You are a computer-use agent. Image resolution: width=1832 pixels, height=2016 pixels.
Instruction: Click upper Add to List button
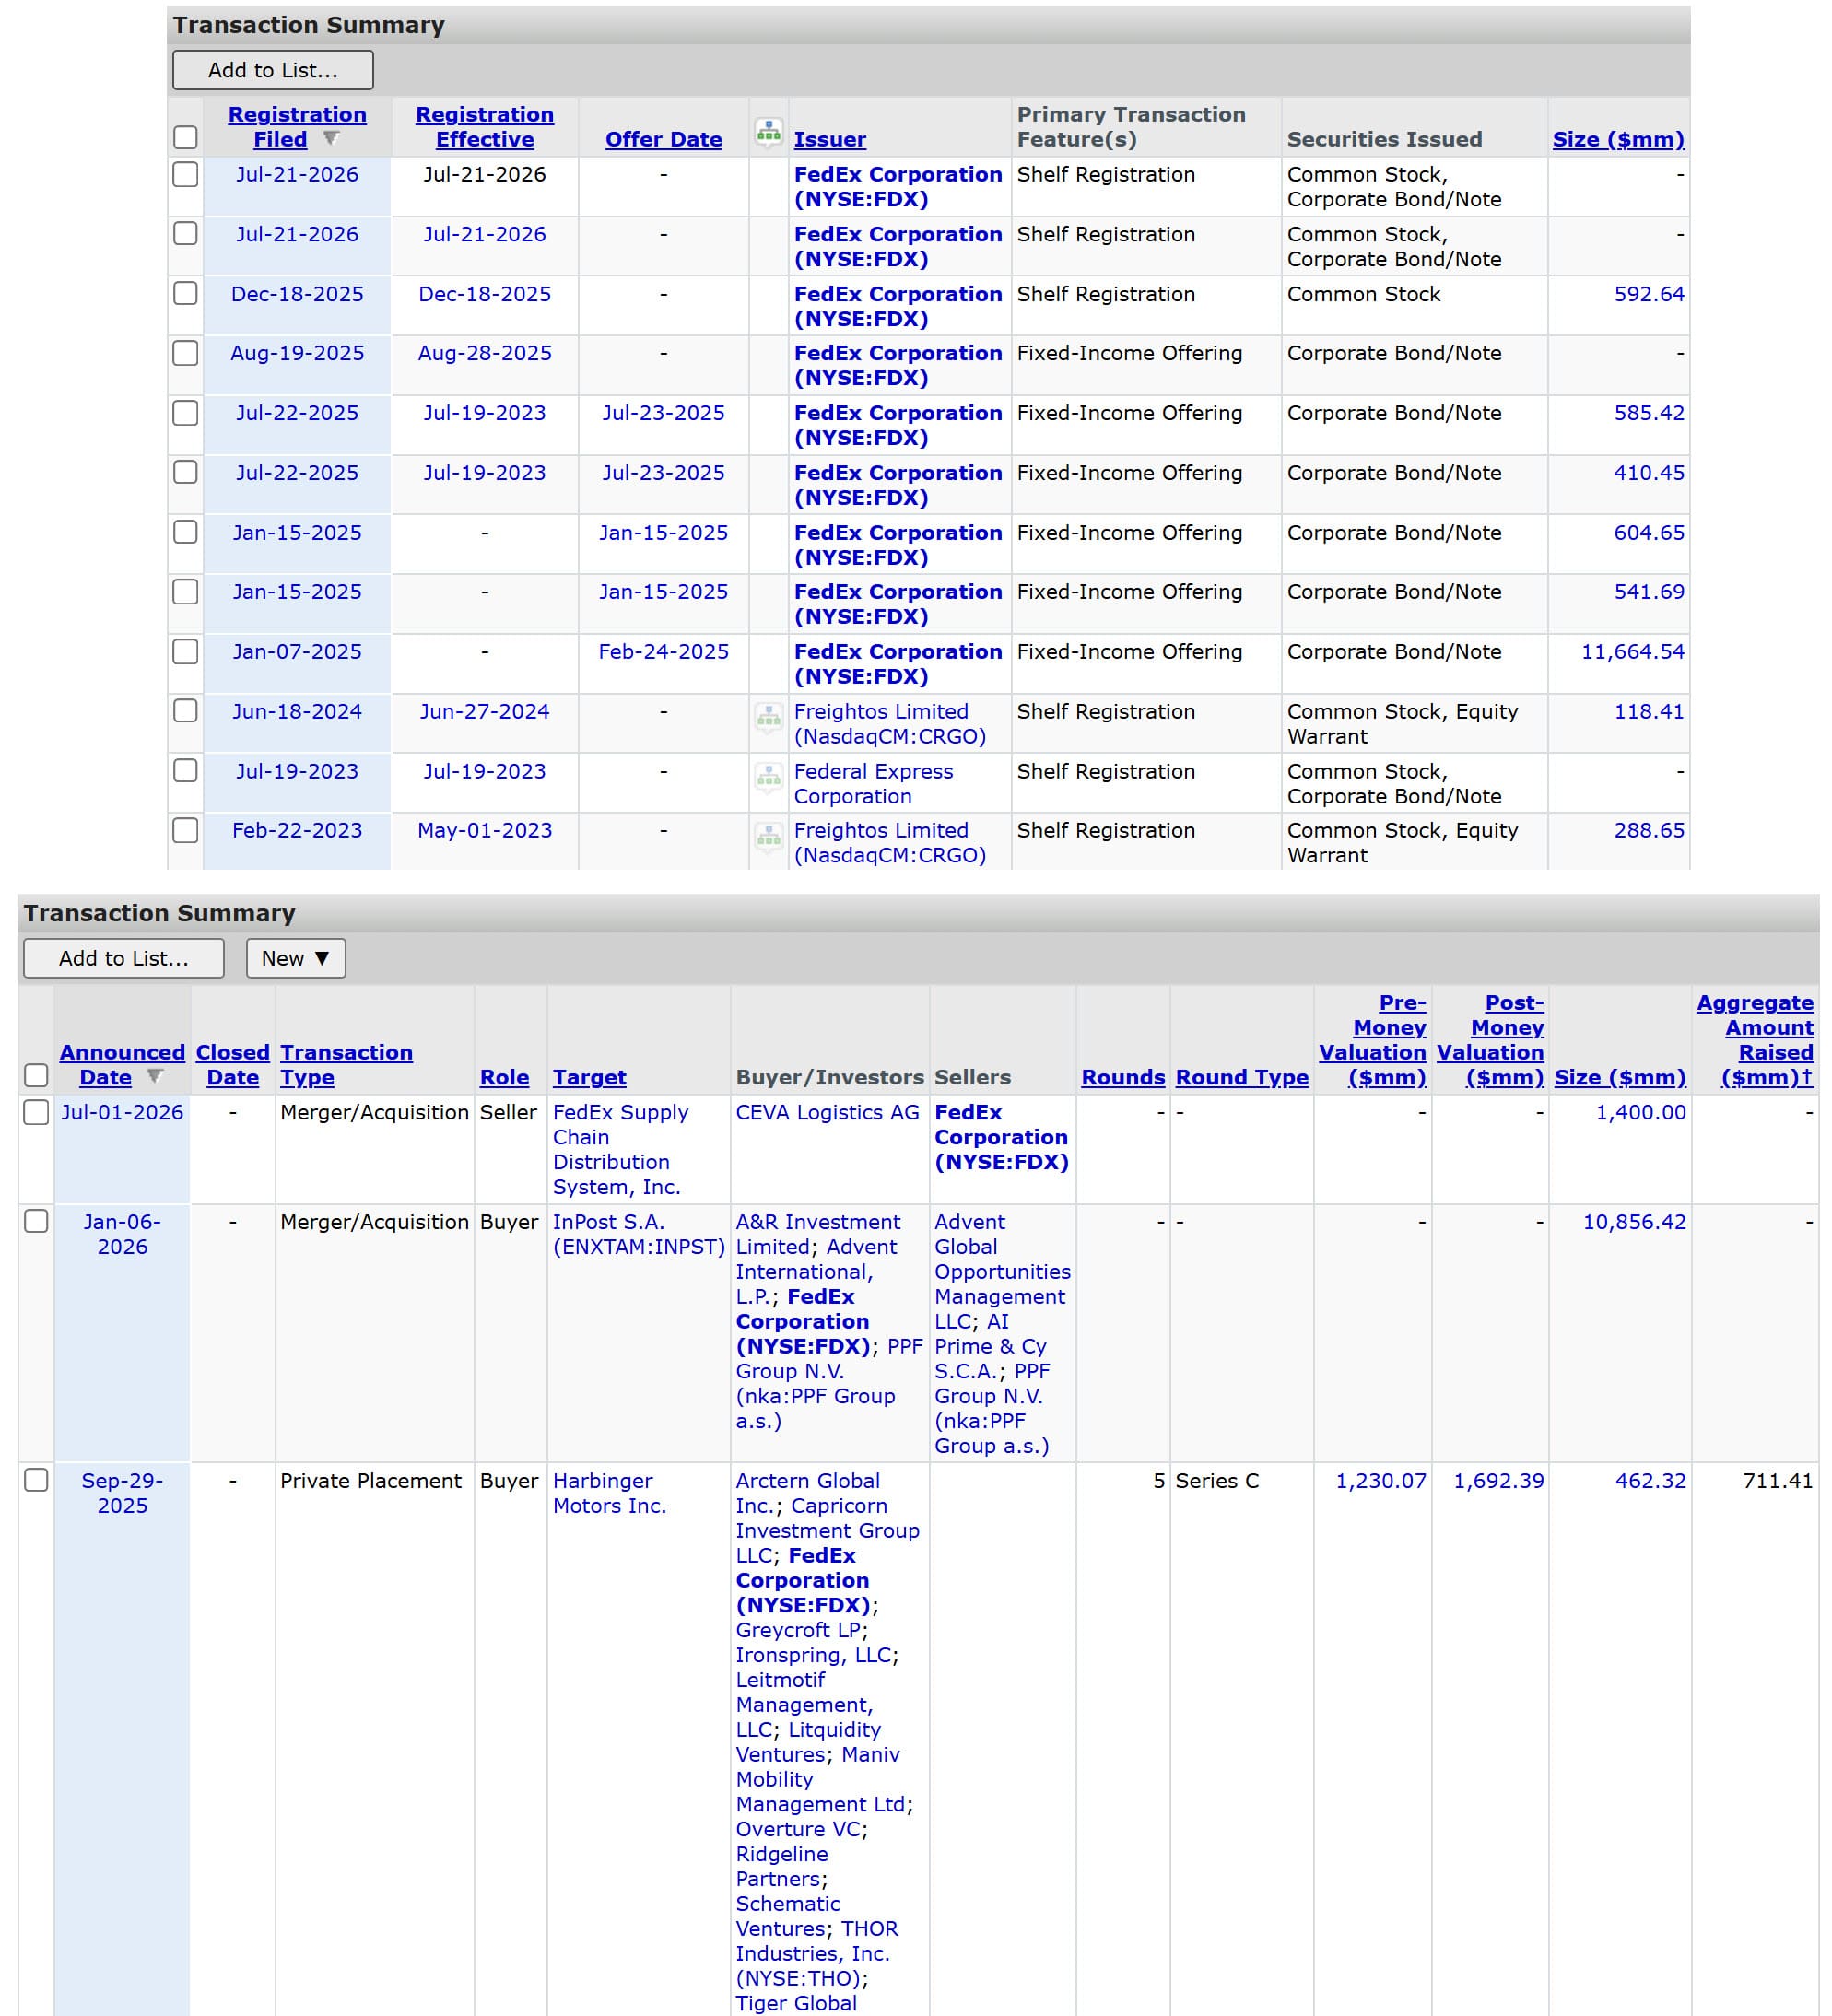273,70
